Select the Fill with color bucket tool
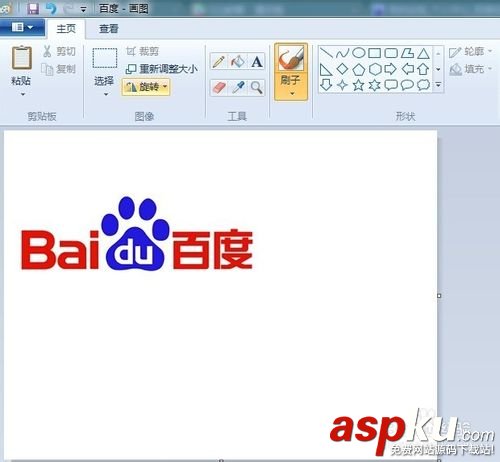Image resolution: width=500 pixels, height=462 pixels. 238,62
